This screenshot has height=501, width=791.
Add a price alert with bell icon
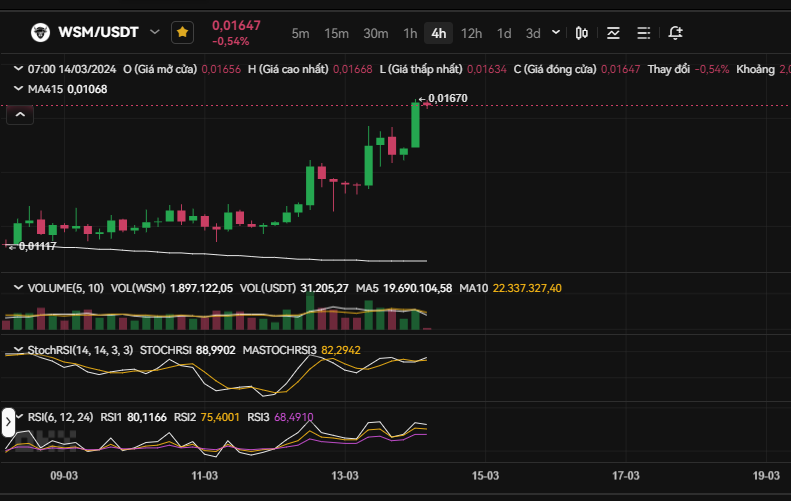click(675, 33)
